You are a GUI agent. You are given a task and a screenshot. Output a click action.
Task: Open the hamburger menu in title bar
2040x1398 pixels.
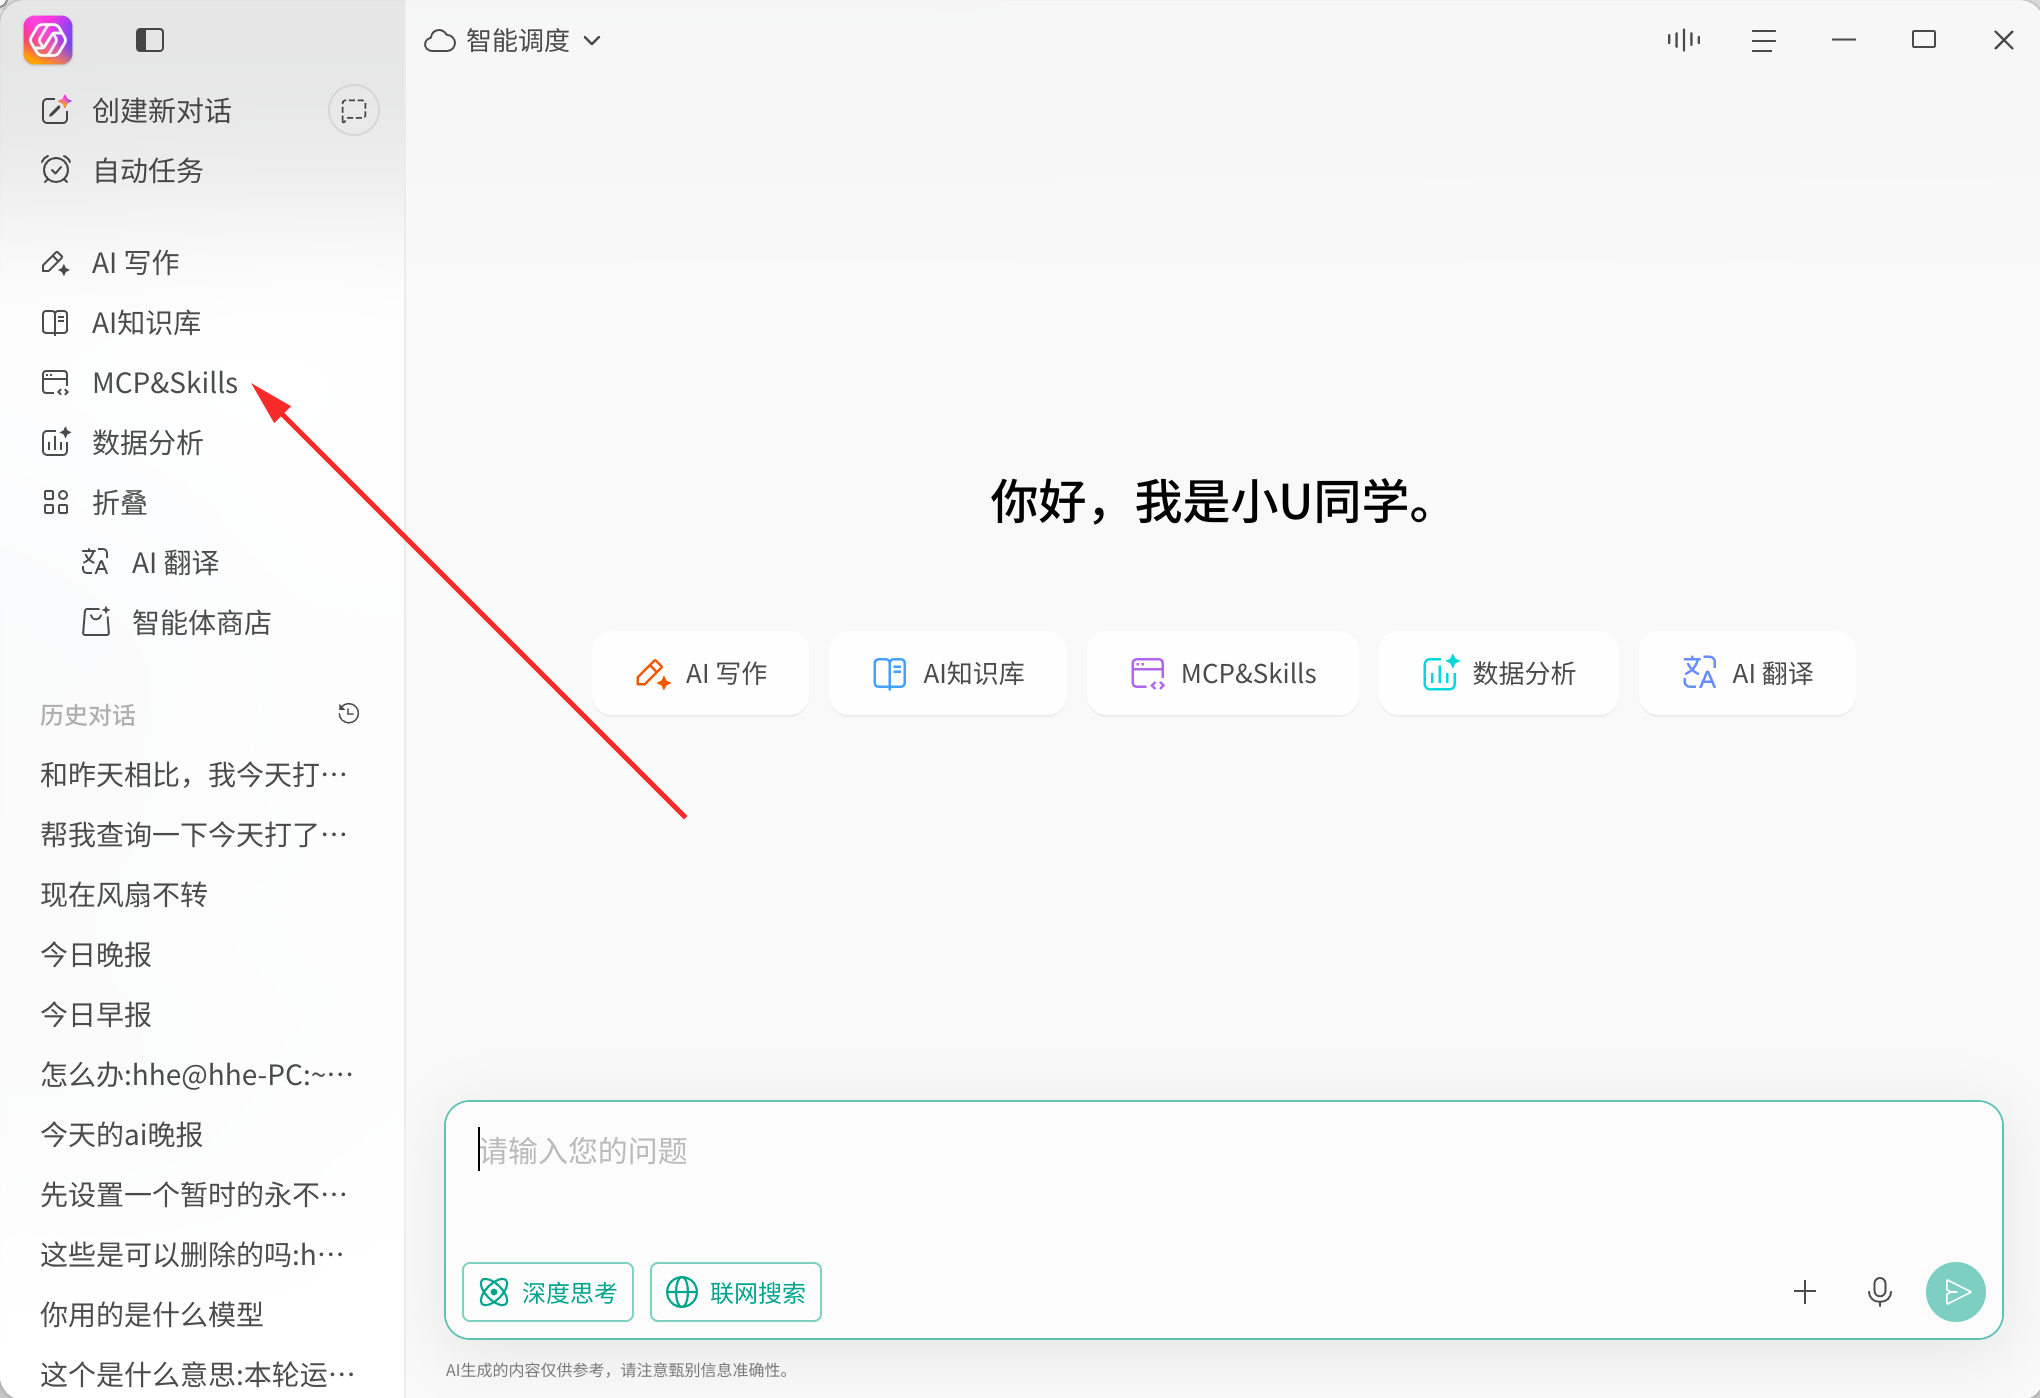click(x=1764, y=40)
